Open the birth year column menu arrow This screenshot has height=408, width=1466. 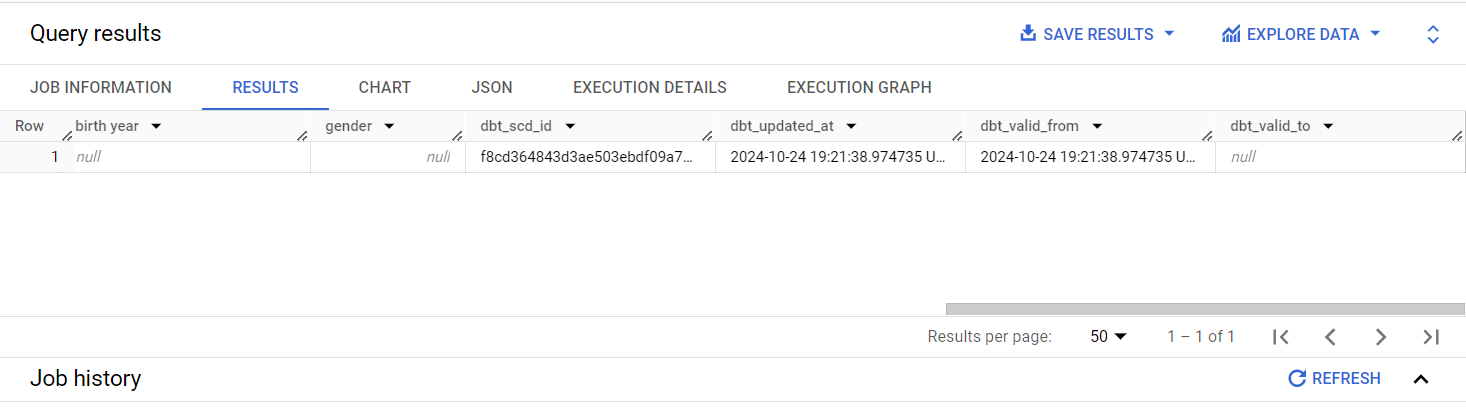(156, 126)
